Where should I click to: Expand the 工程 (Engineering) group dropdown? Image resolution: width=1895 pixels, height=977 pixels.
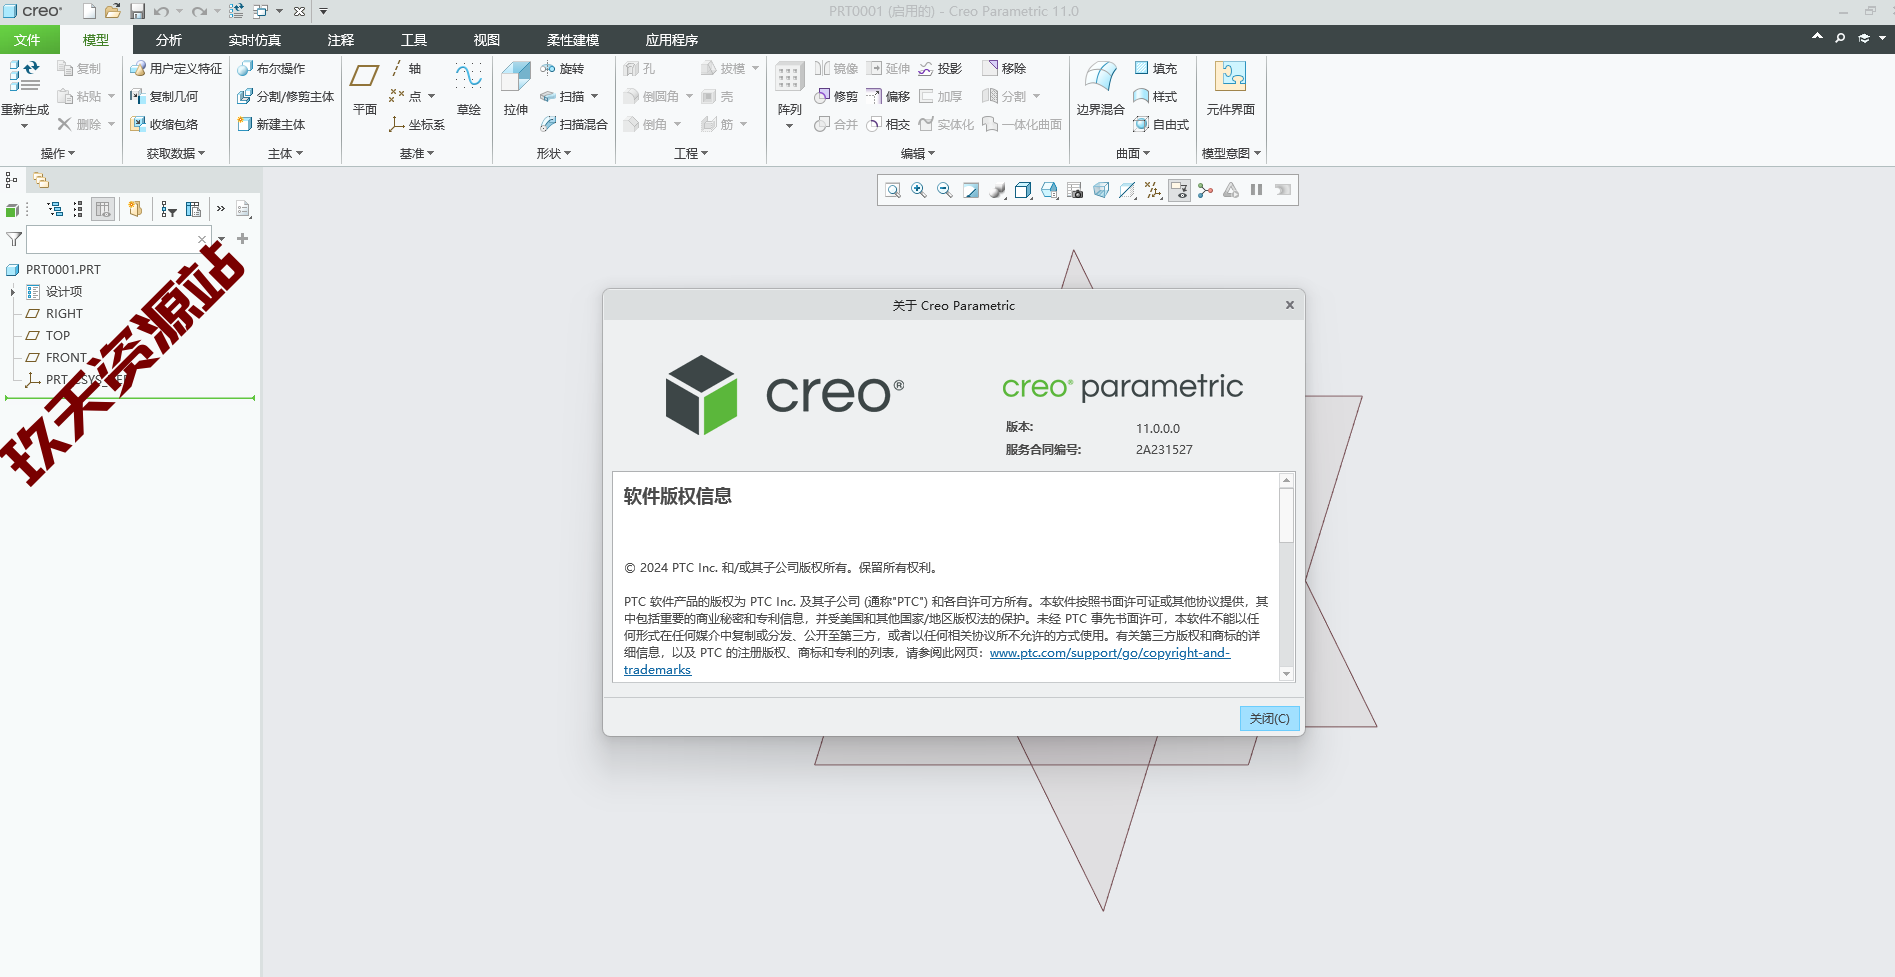(x=691, y=153)
